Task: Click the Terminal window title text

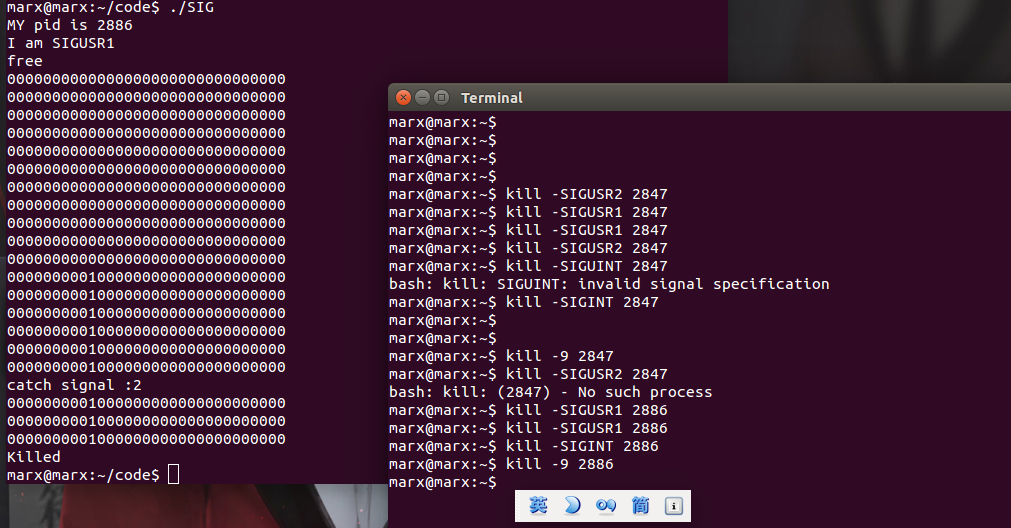Action: click(491, 98)
